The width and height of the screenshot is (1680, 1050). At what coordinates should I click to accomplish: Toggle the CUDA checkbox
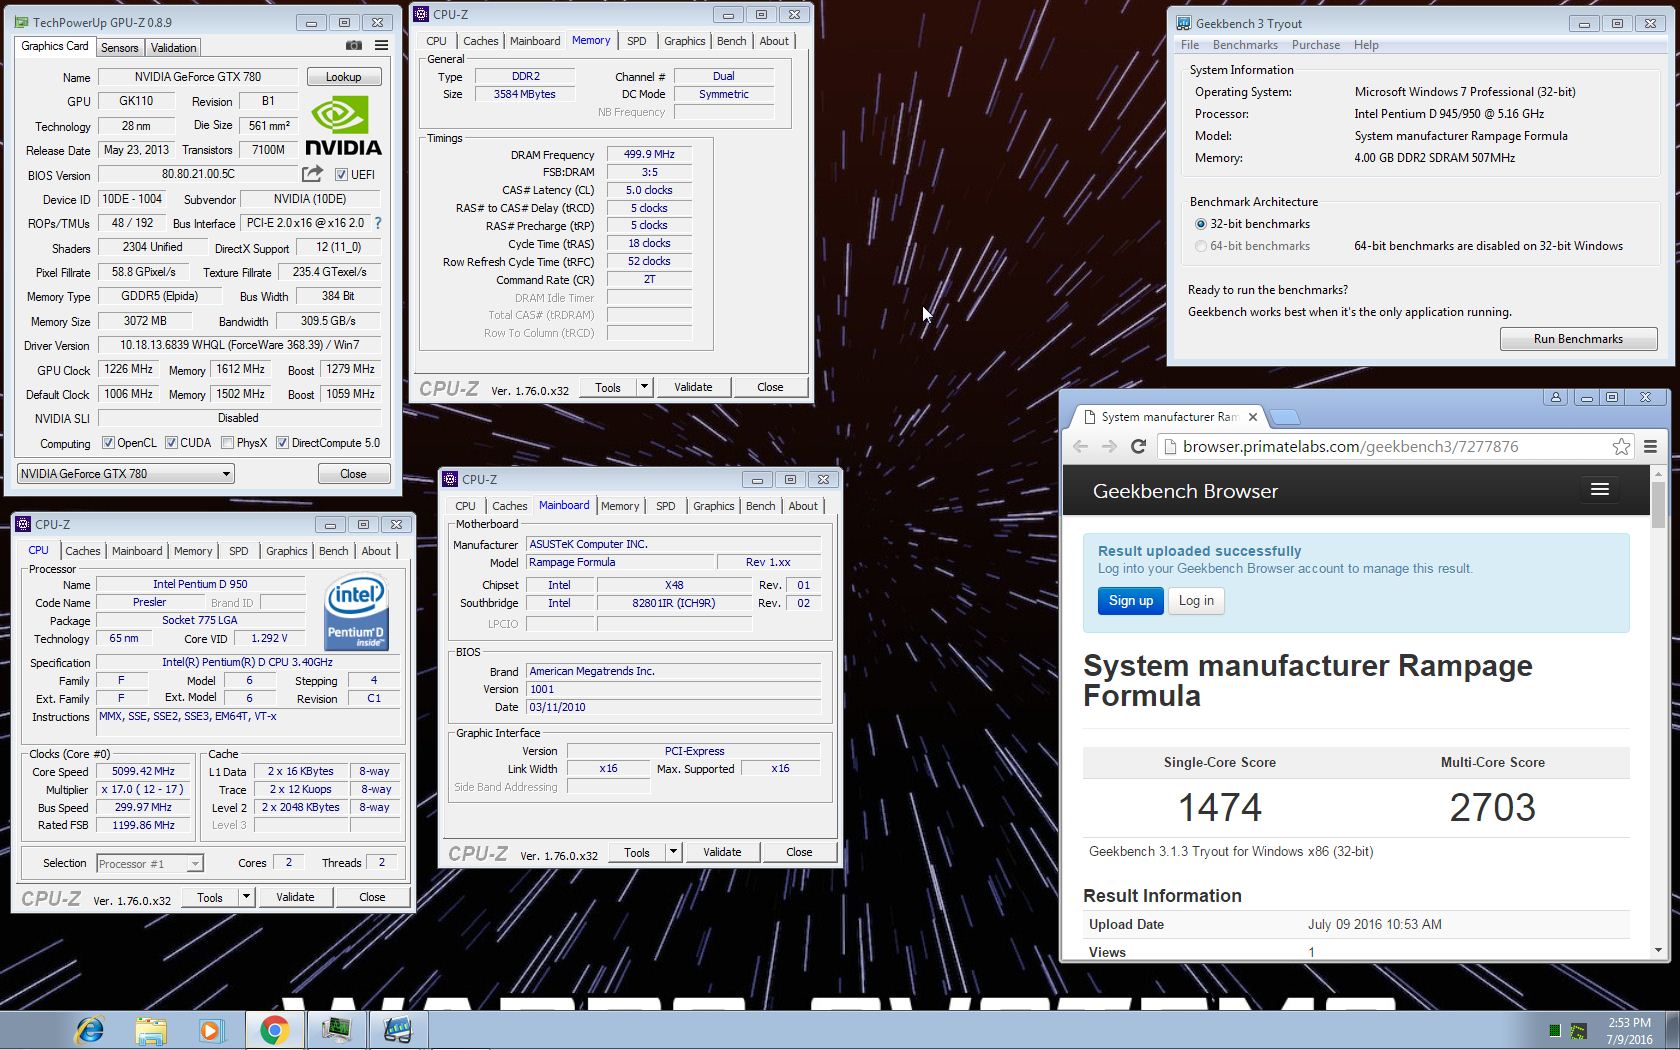click(171, 443)
